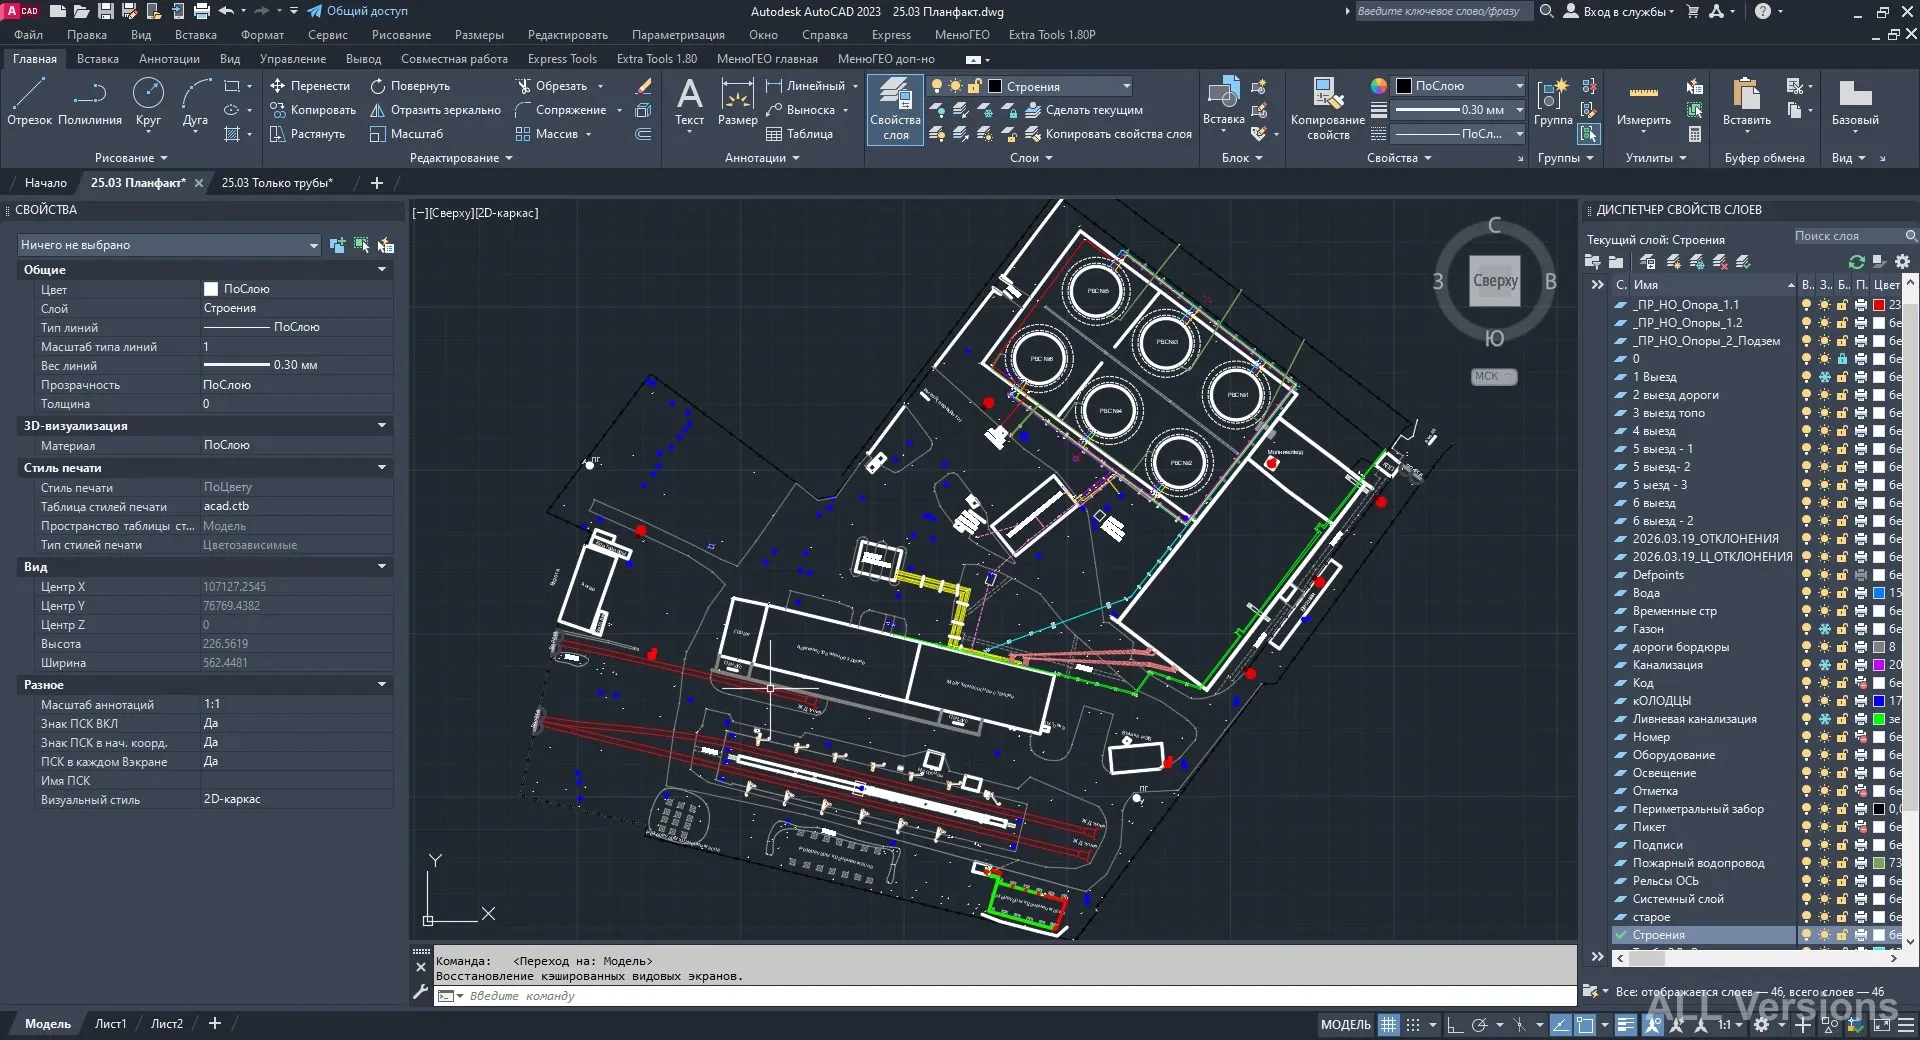Open the Формат menu
The width and height of the screenshot is (1920, 1040).
pos(262,35)
